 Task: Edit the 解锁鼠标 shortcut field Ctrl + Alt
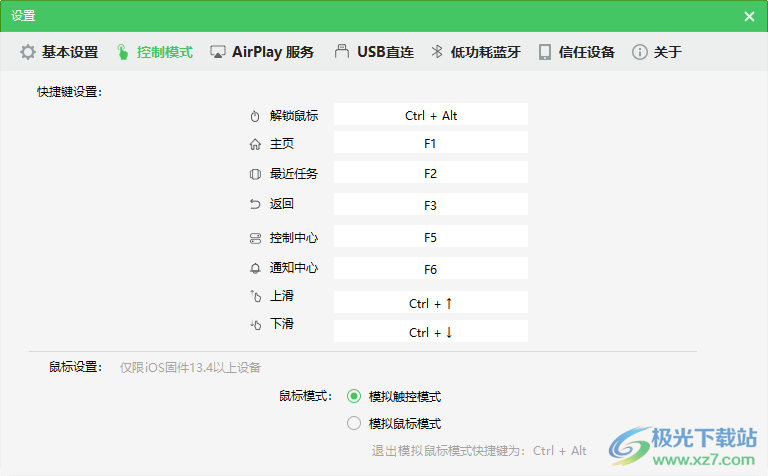tap(431, 114)
